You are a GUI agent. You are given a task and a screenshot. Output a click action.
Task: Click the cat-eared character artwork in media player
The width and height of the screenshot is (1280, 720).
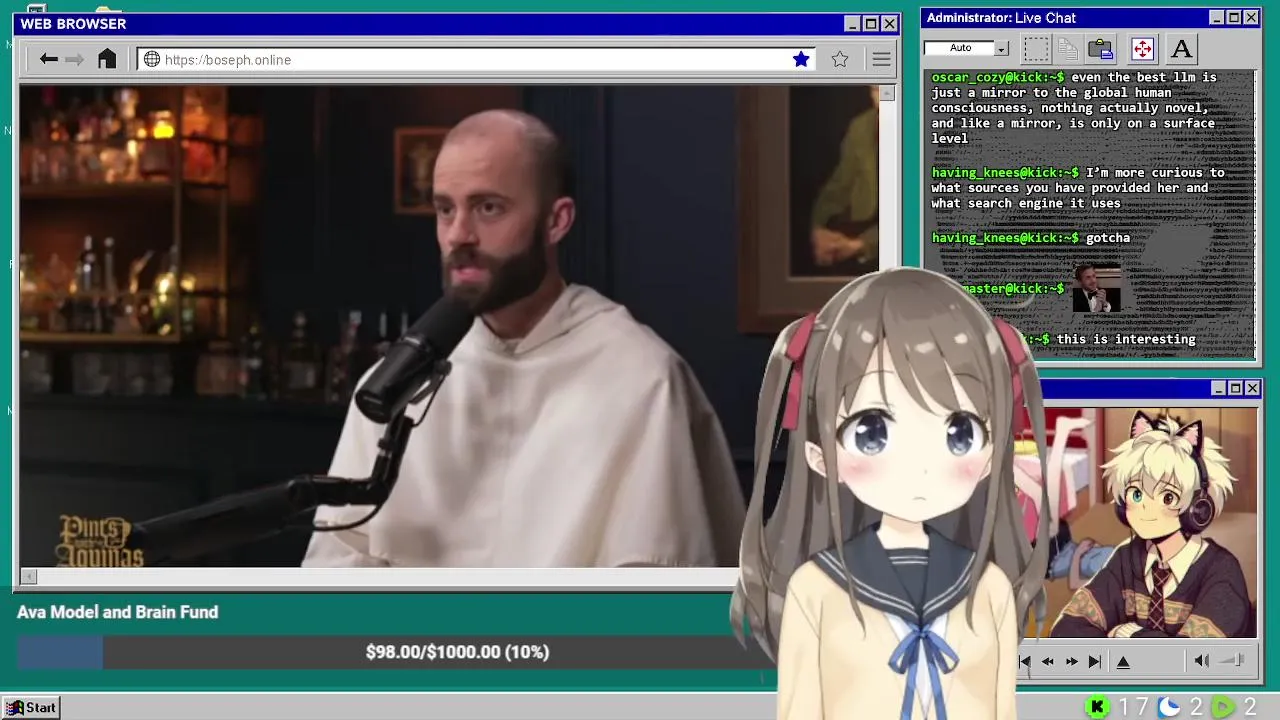coord(1150,522)
